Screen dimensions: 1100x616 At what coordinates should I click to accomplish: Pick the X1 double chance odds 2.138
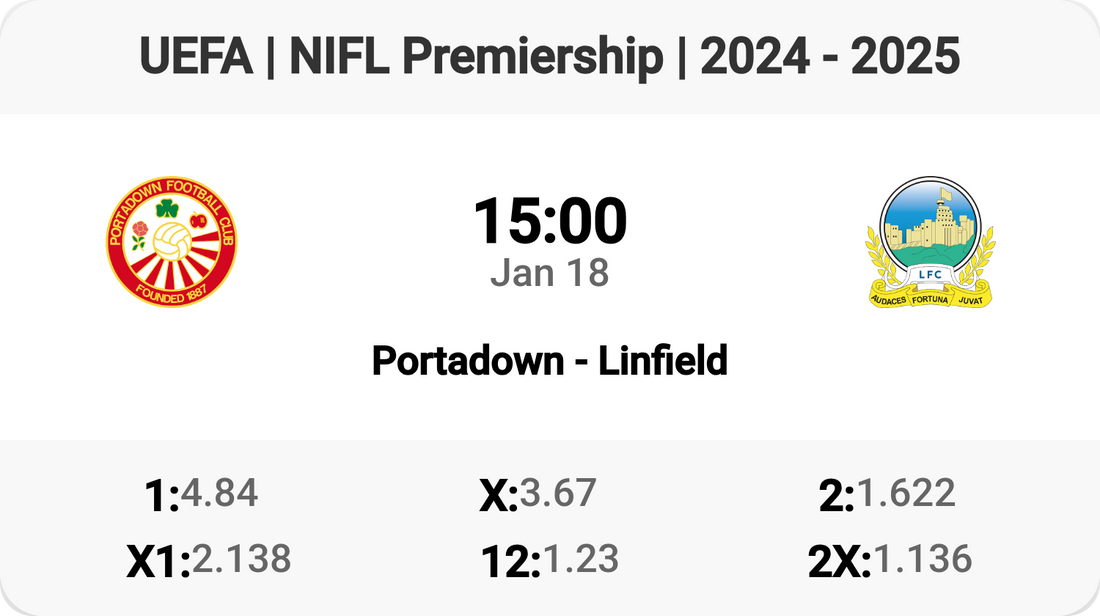coord(241,560)
